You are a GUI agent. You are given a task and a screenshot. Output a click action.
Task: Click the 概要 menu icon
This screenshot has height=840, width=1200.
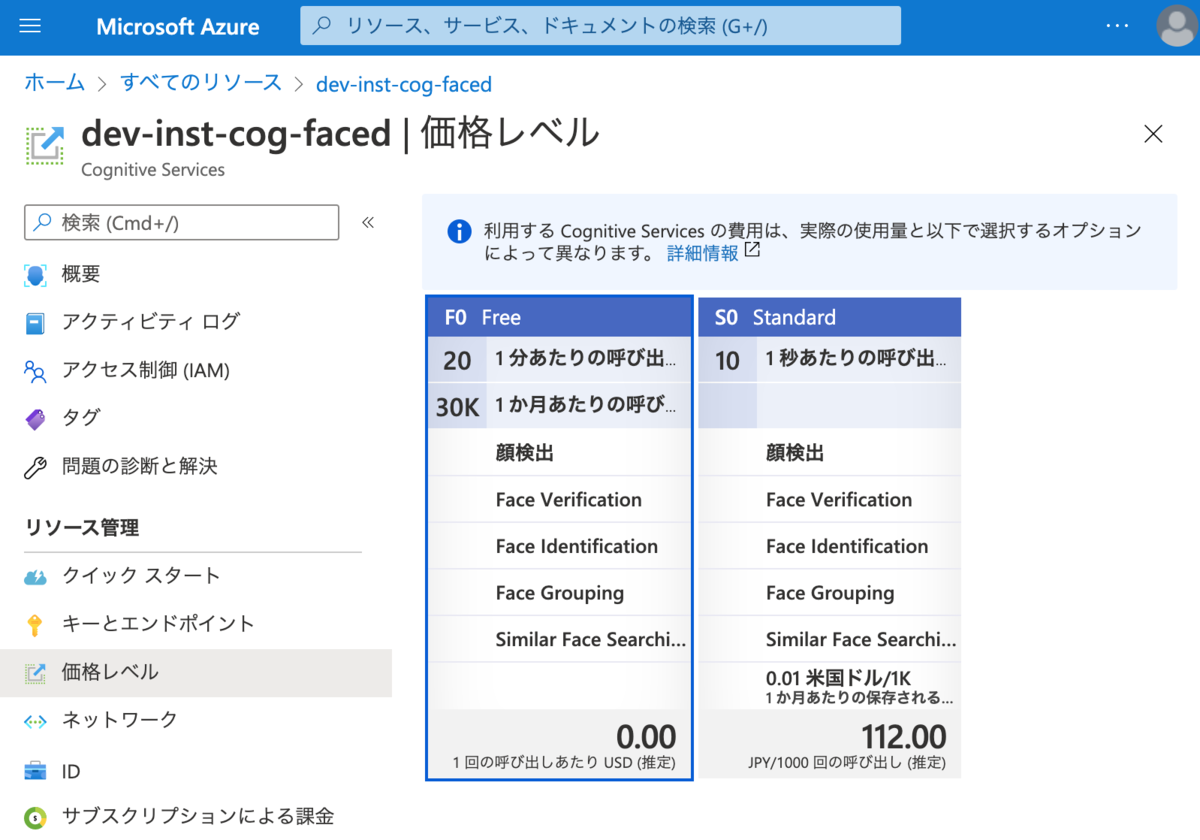(x=35, y=275)
